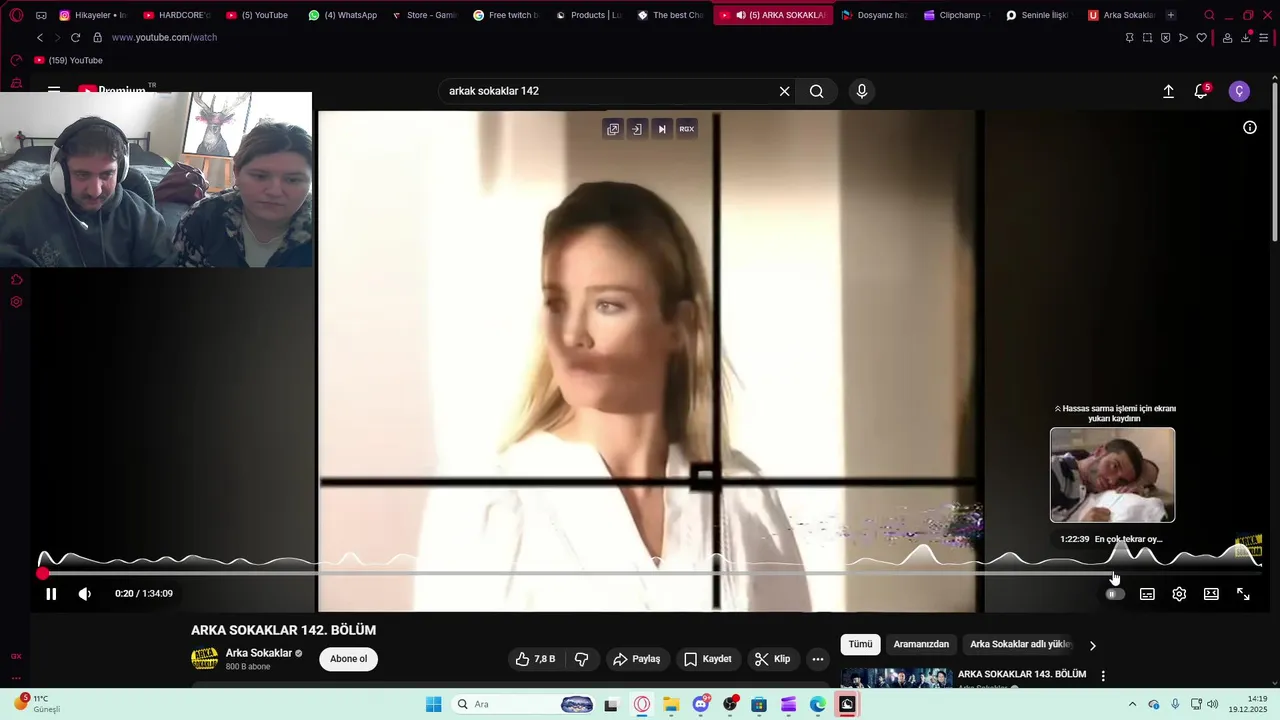
Task: Click the 1:22:39 preview thumbnail
Action: (x=1112, y=475)
